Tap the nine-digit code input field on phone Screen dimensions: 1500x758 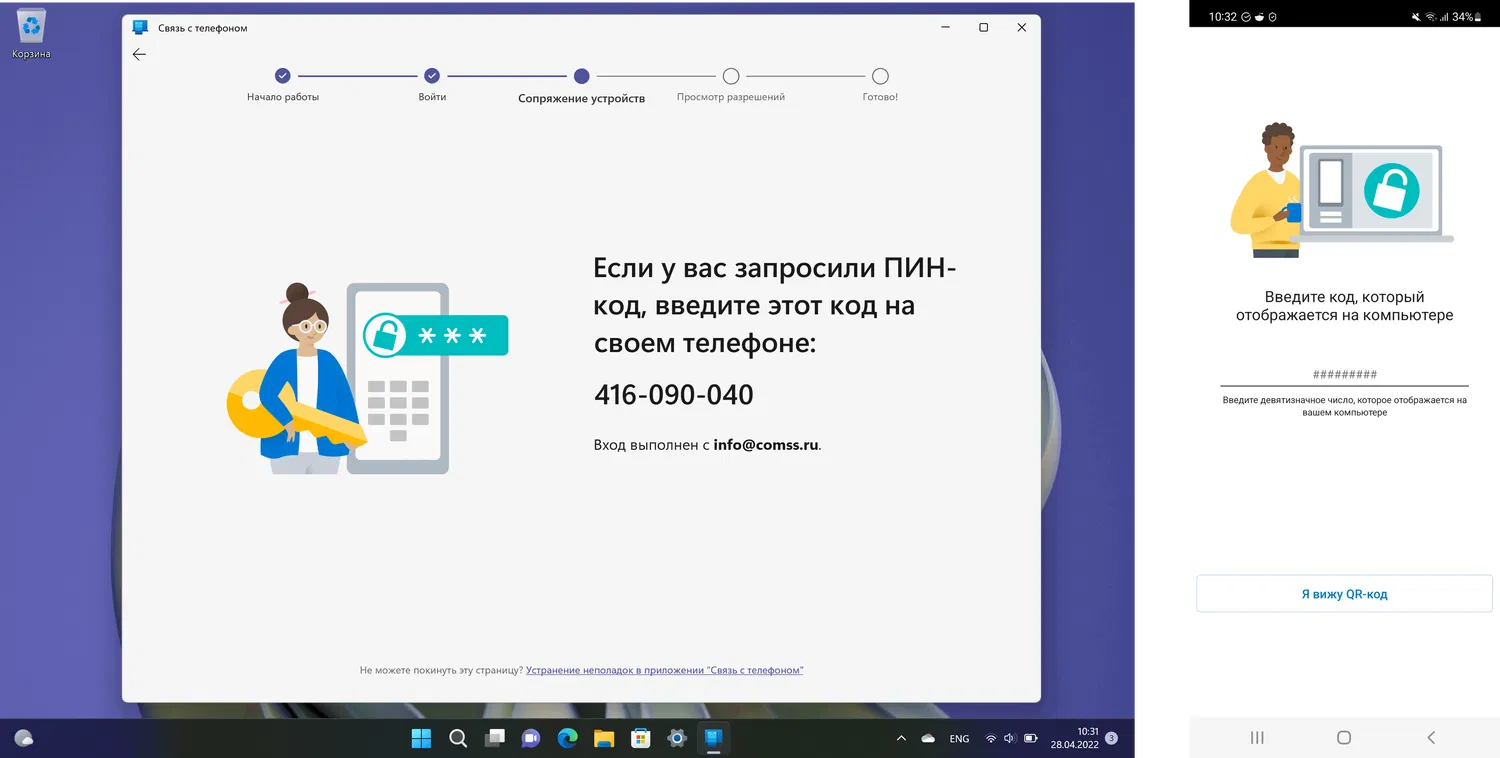coord(1344,374)
